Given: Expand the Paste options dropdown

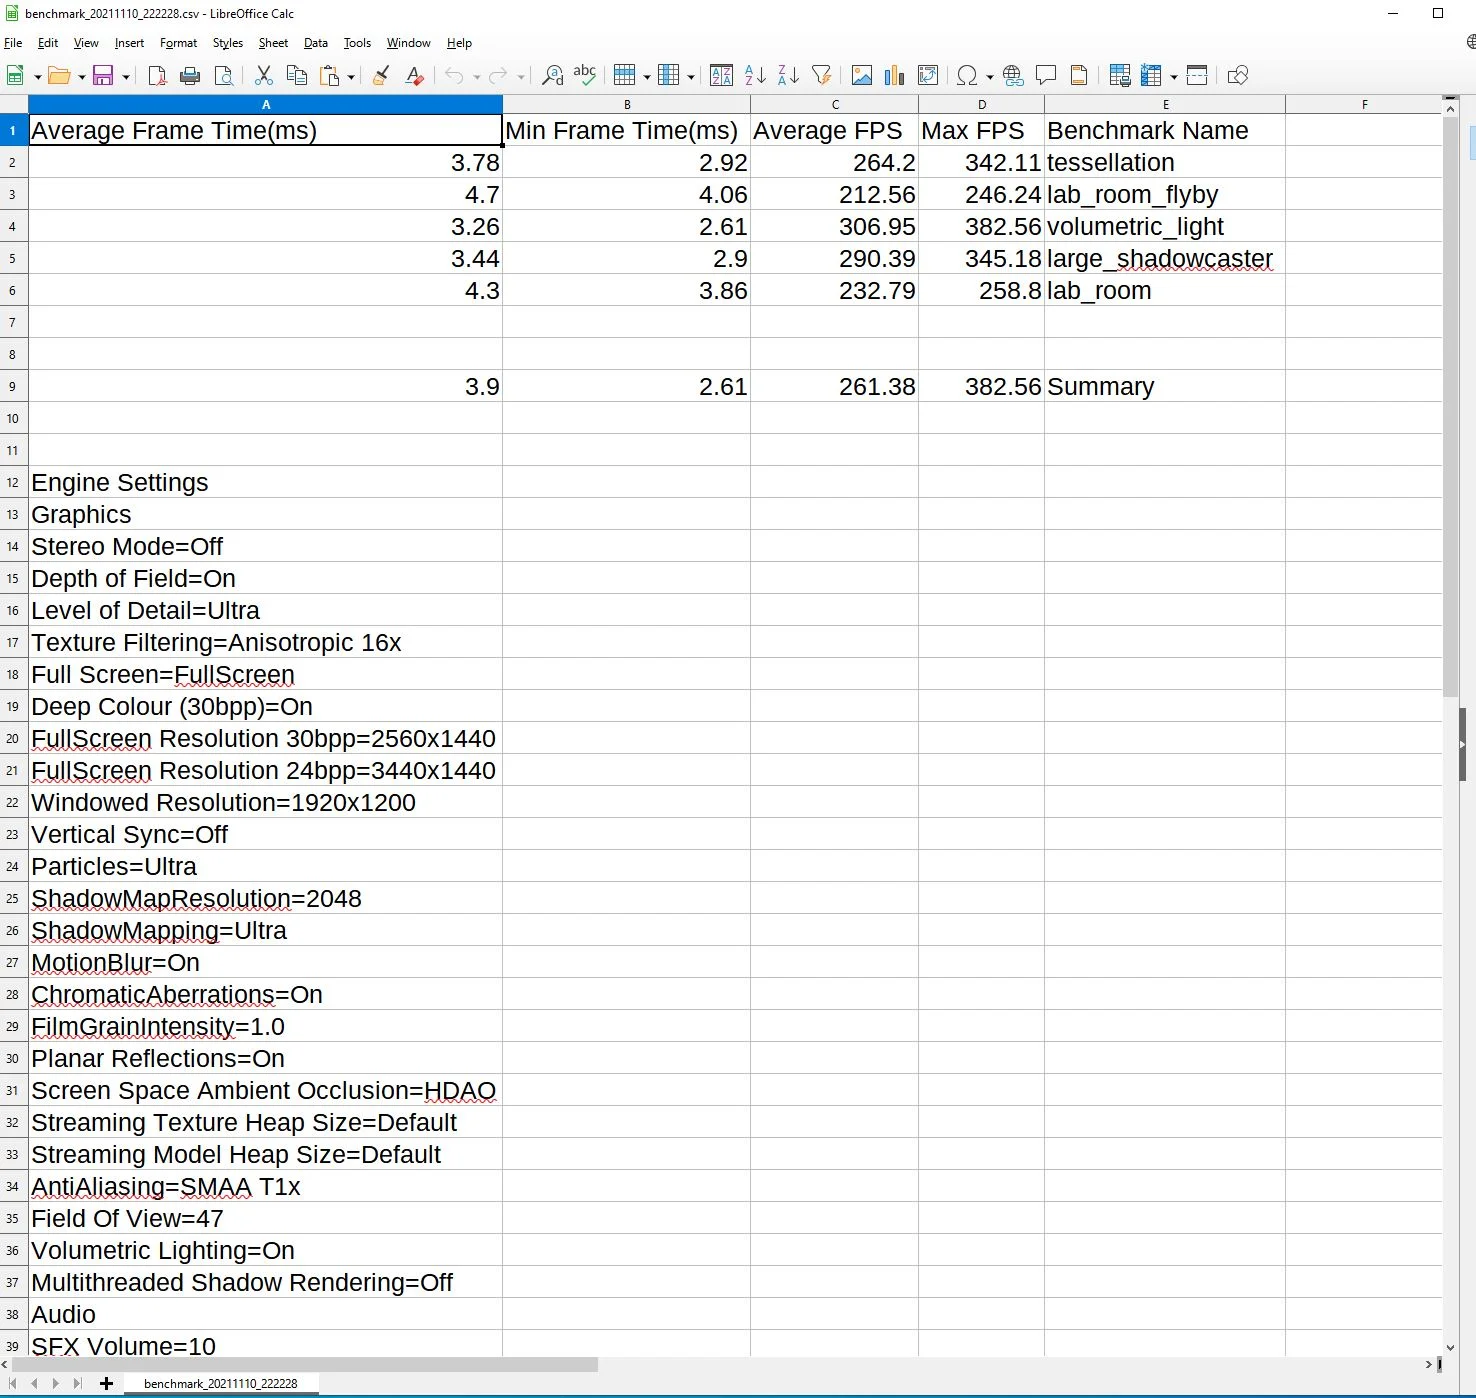Looking at the screenshot, I should (x=351, y=77).
